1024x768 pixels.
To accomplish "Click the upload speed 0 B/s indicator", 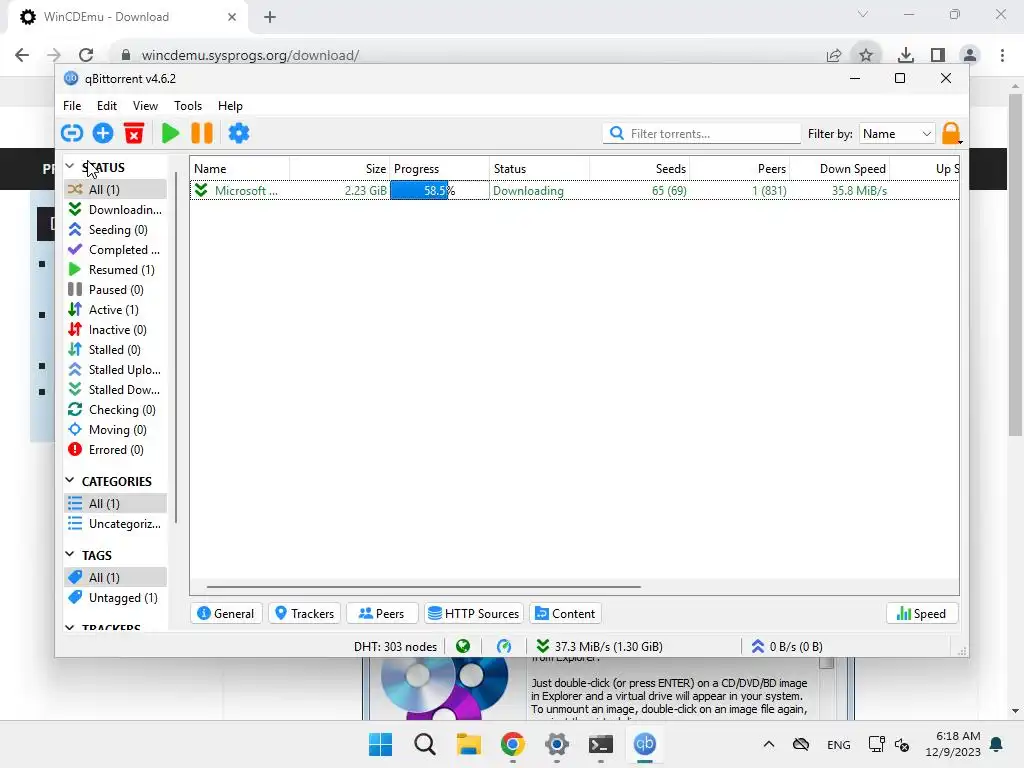I will pyautogui.click(x=787, y=647).
